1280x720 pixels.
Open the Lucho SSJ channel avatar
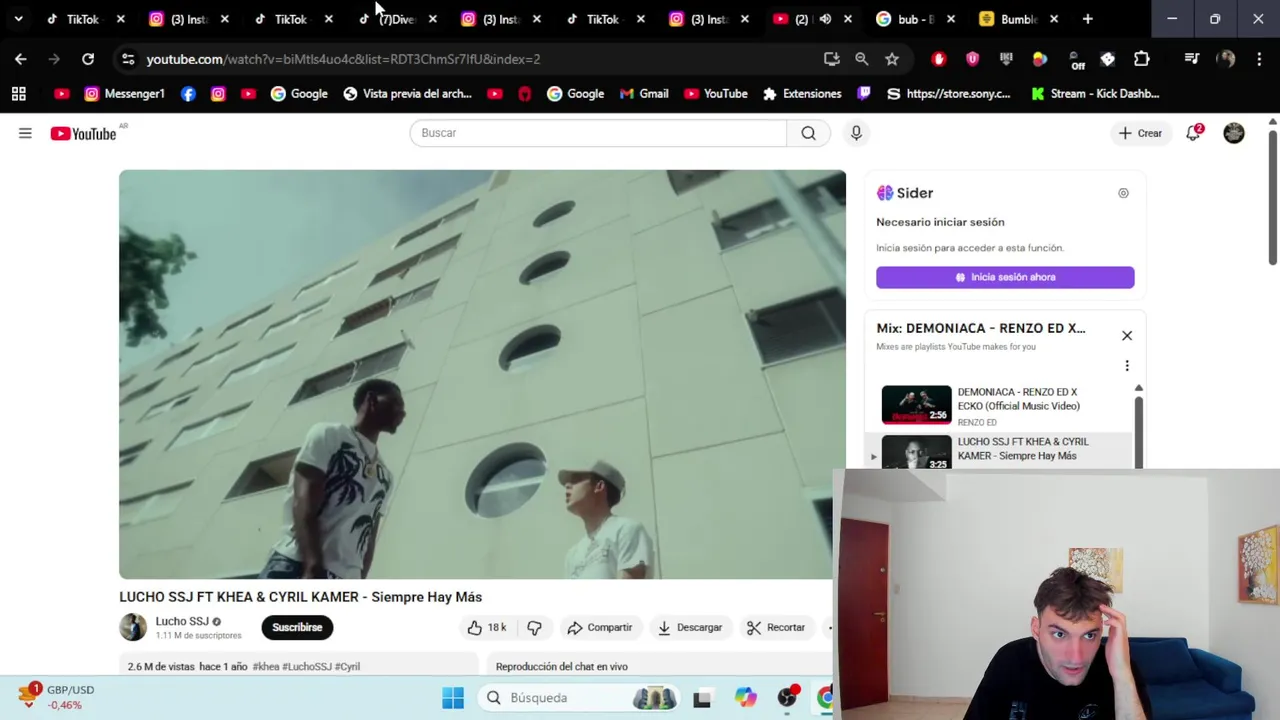pyautogui.click(x=133, y=627)
